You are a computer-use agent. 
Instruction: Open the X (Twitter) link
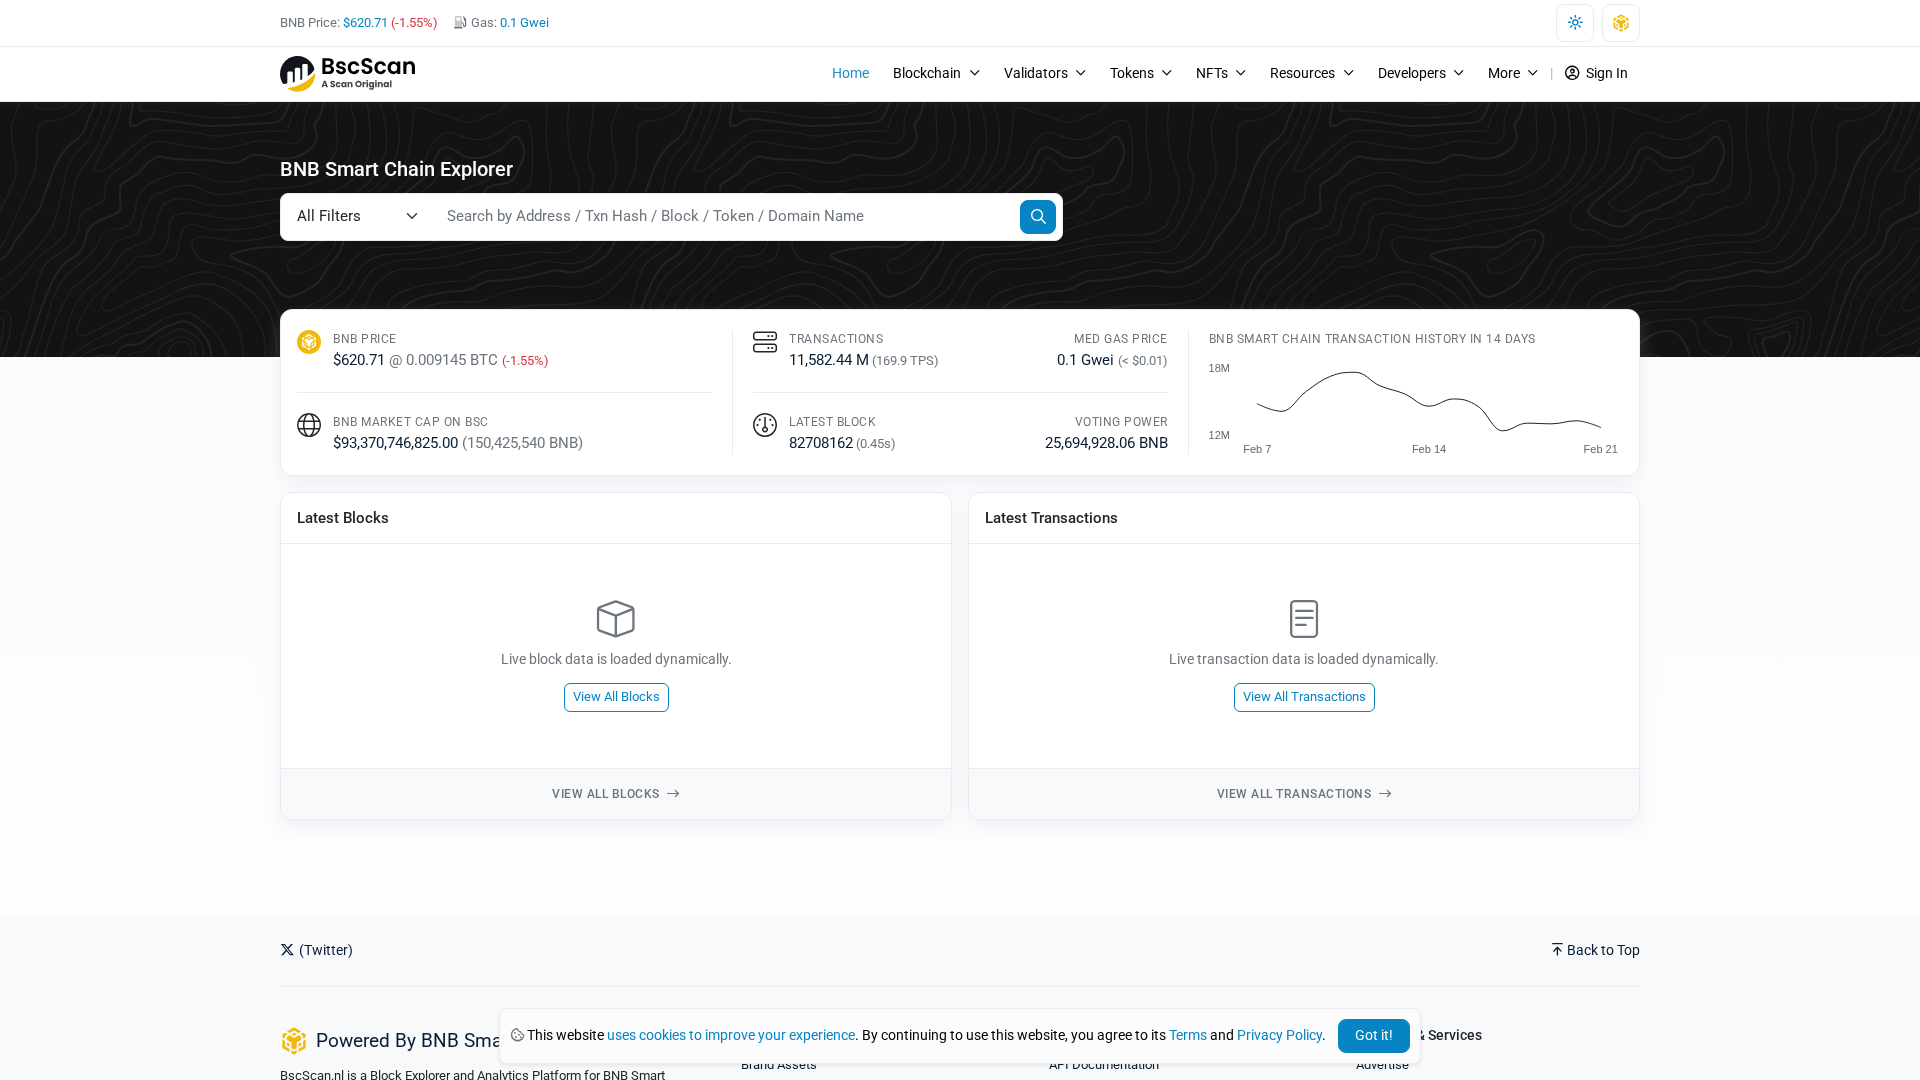pos(316,950)
